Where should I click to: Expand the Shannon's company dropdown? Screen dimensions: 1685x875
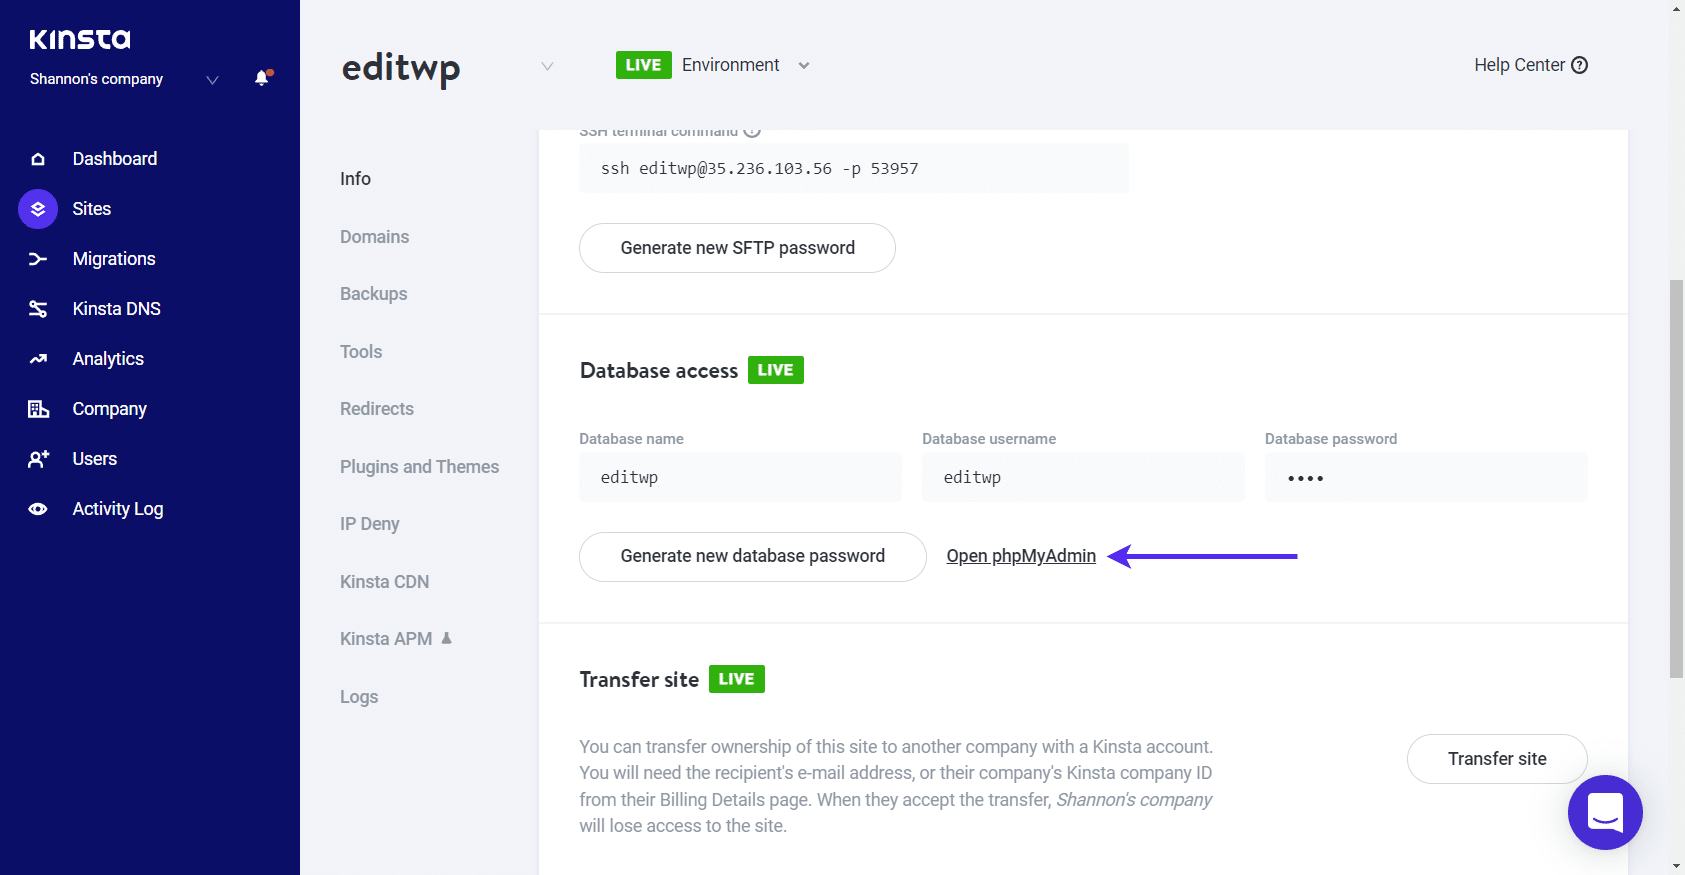point(212,80)
